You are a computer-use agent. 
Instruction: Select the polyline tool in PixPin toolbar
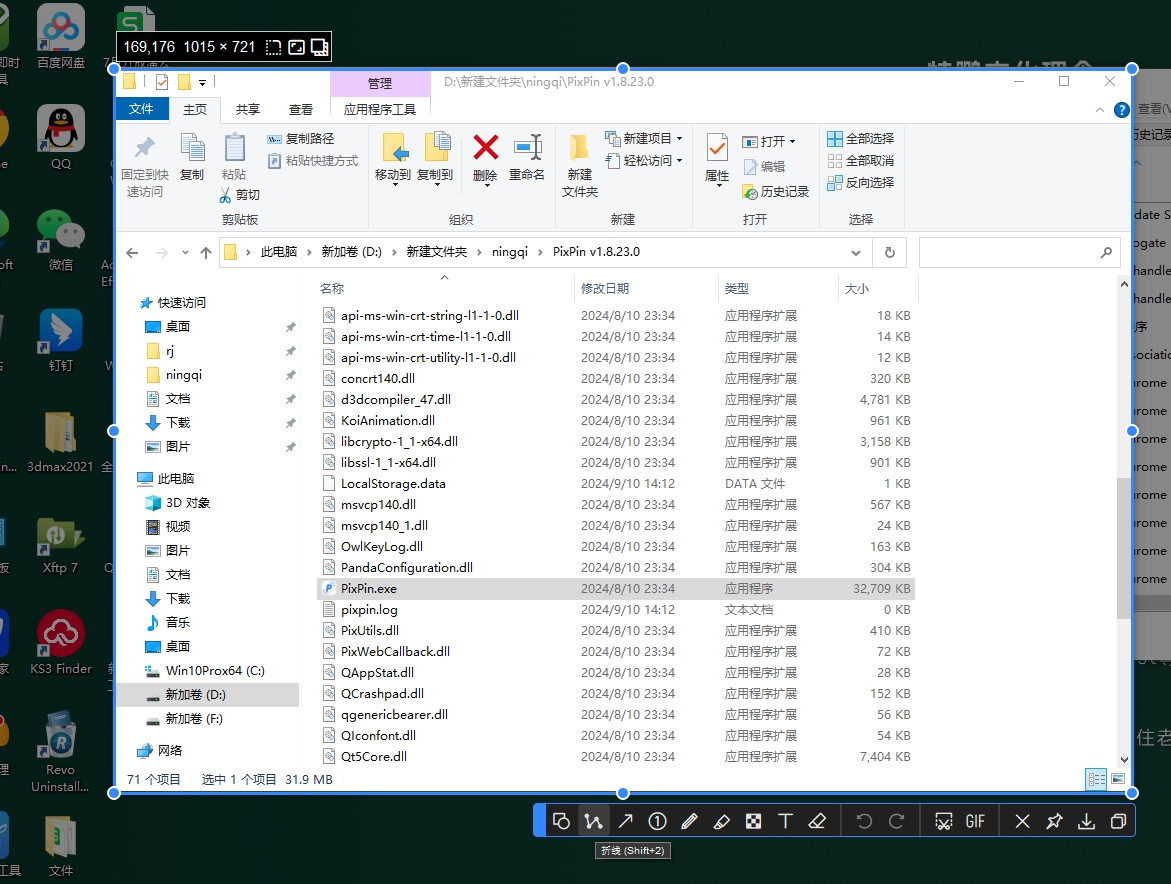[x=594, y=821]
